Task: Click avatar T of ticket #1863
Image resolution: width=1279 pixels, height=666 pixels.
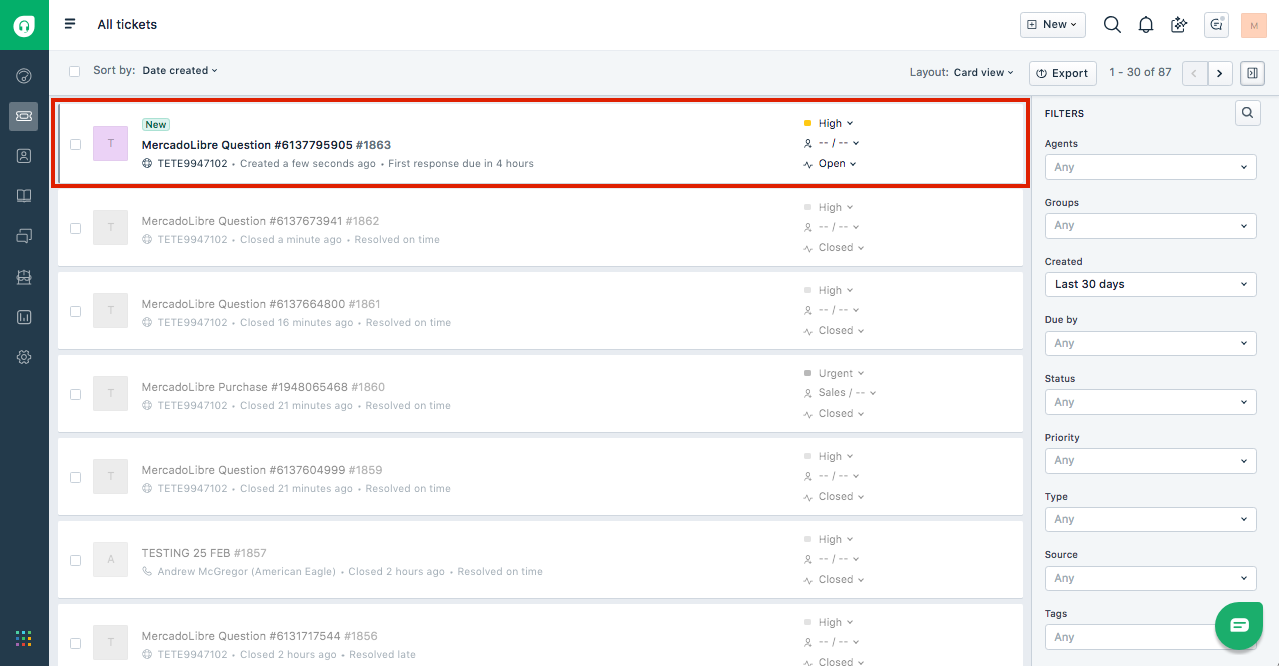Action: pyautogui.click(x=110, y=143)
